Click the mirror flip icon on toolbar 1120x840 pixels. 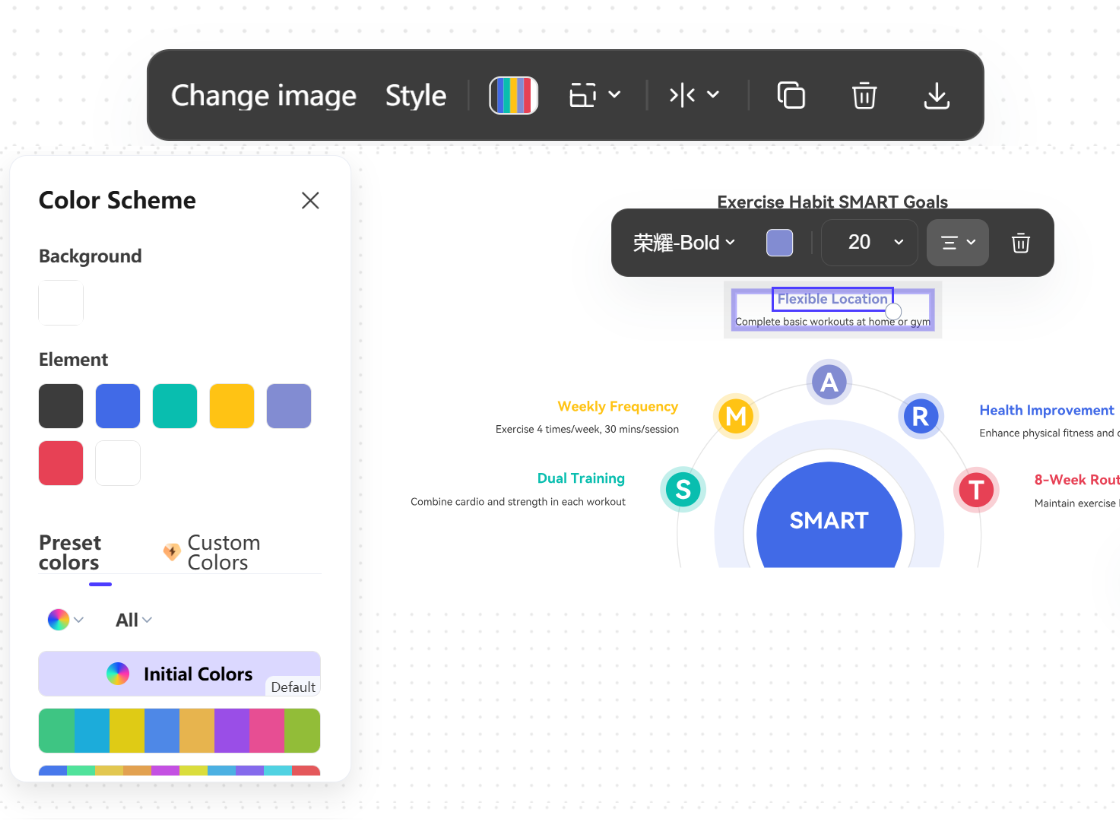685,95
